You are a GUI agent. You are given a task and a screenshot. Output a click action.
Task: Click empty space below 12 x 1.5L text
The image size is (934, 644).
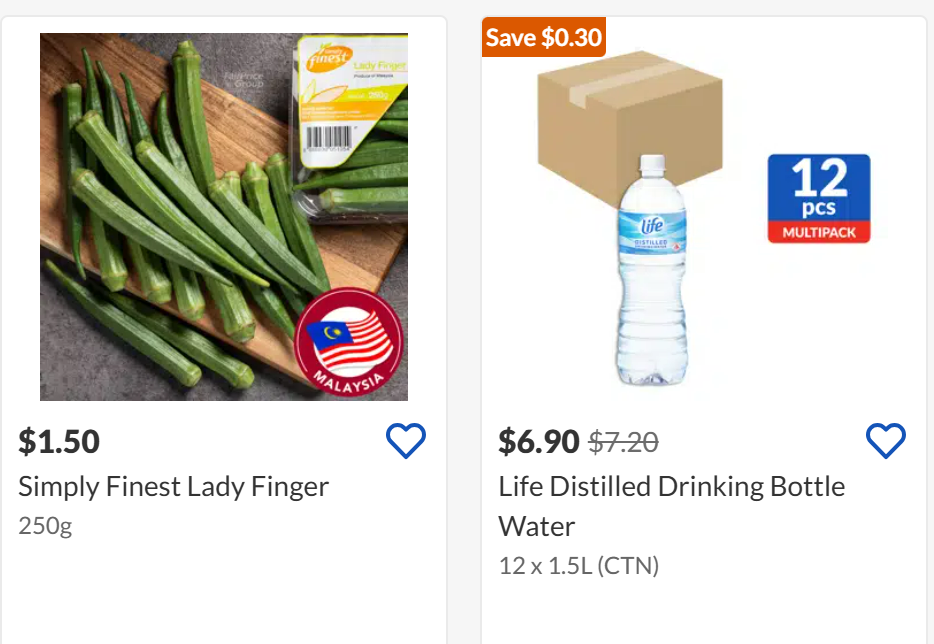click(x=703, y=612)
